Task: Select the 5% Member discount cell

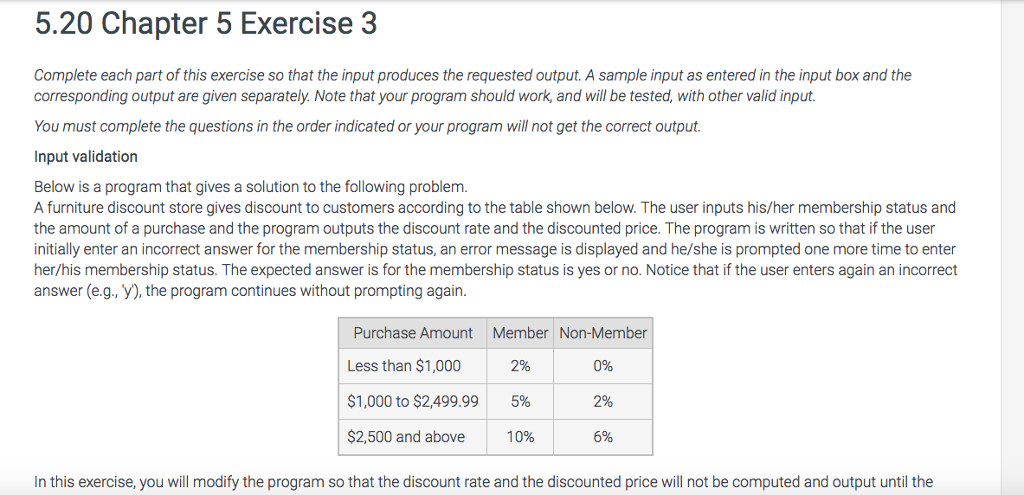Action: [520, 401]
